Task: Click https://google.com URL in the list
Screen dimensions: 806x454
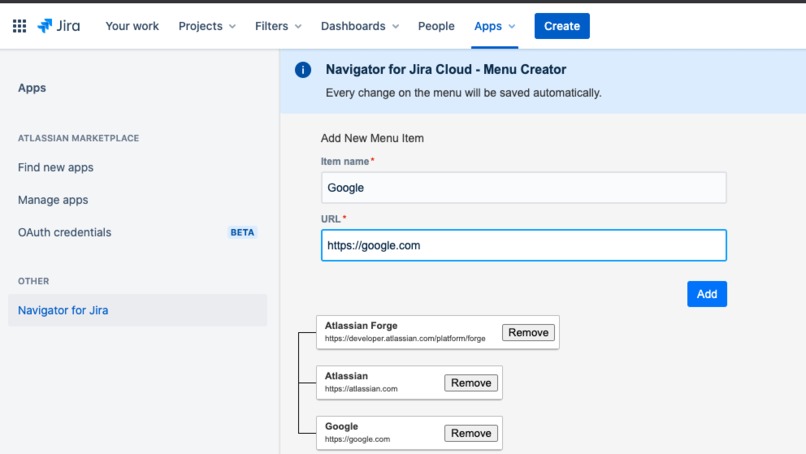Action: pos(357,439)
